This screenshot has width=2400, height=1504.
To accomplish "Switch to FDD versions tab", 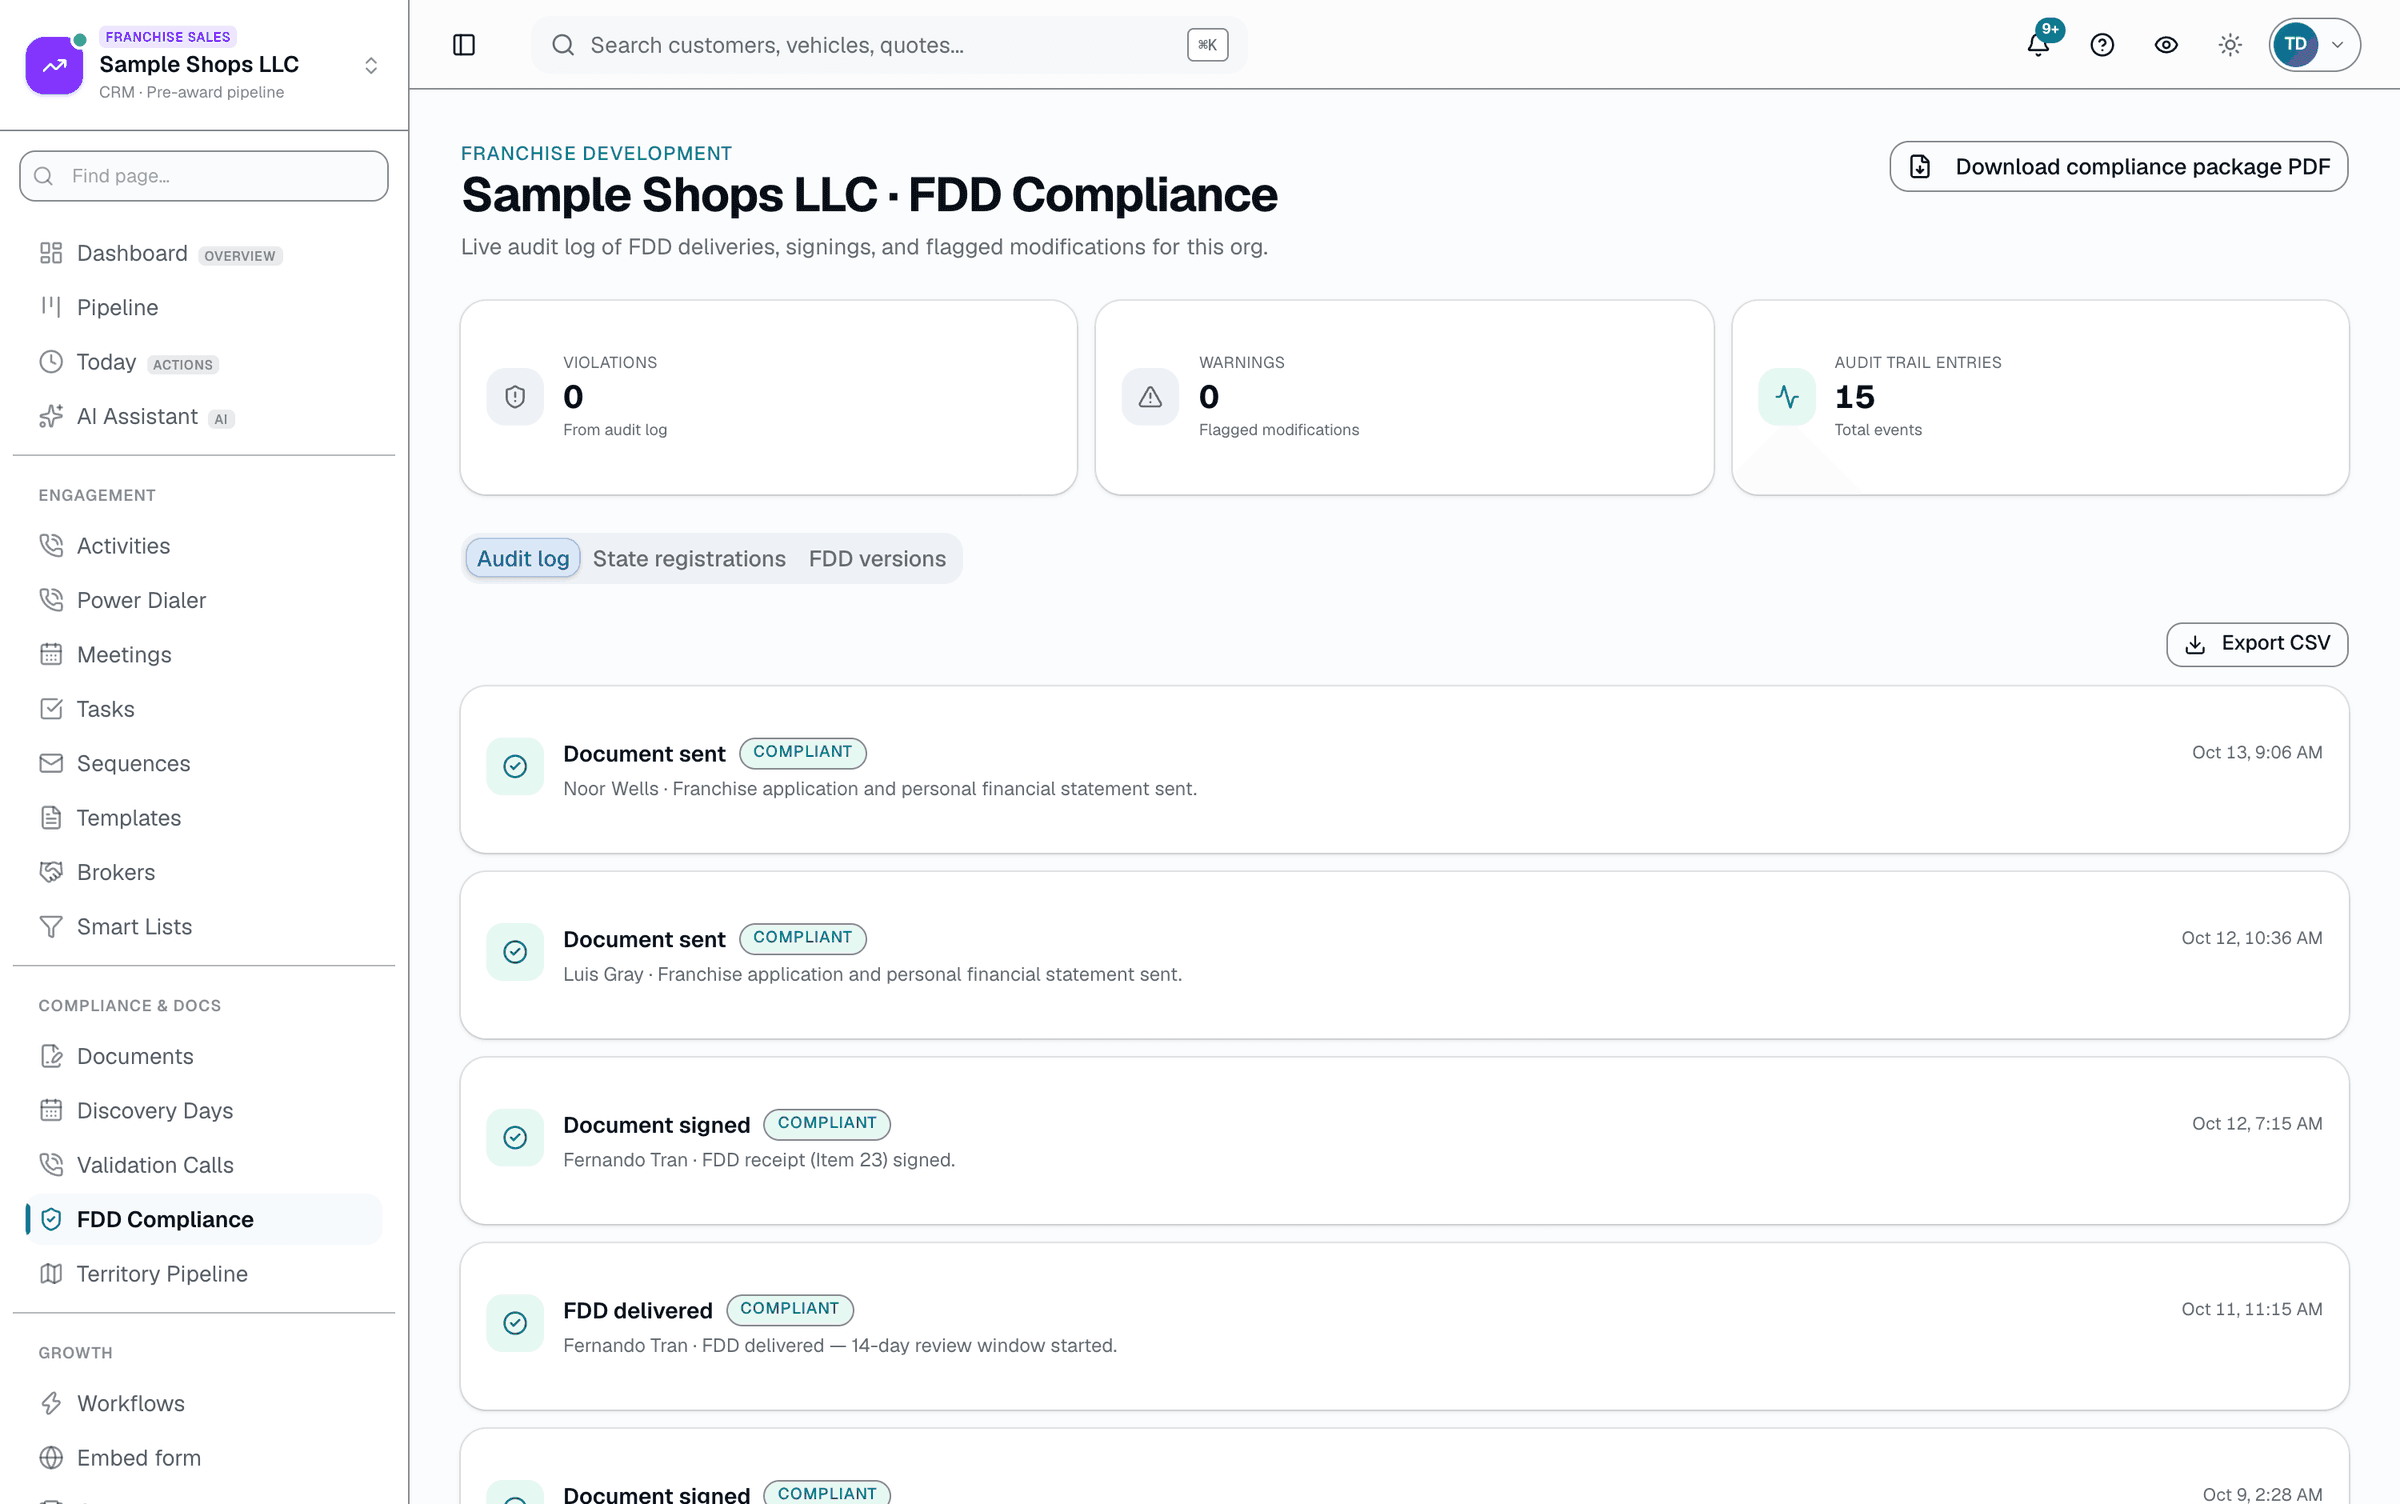I will tap(877, 559).
